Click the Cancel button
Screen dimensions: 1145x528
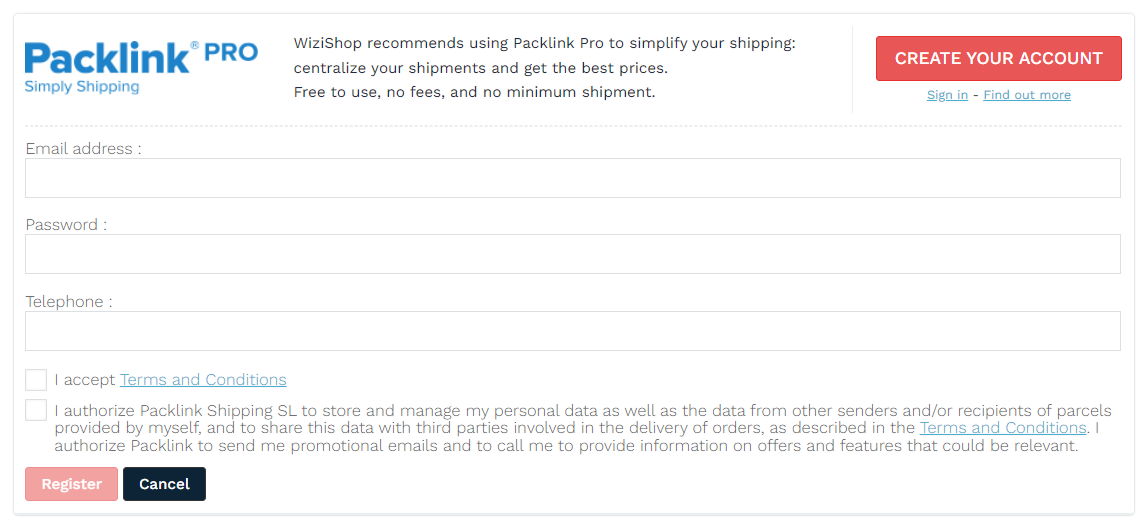[164, 484]
